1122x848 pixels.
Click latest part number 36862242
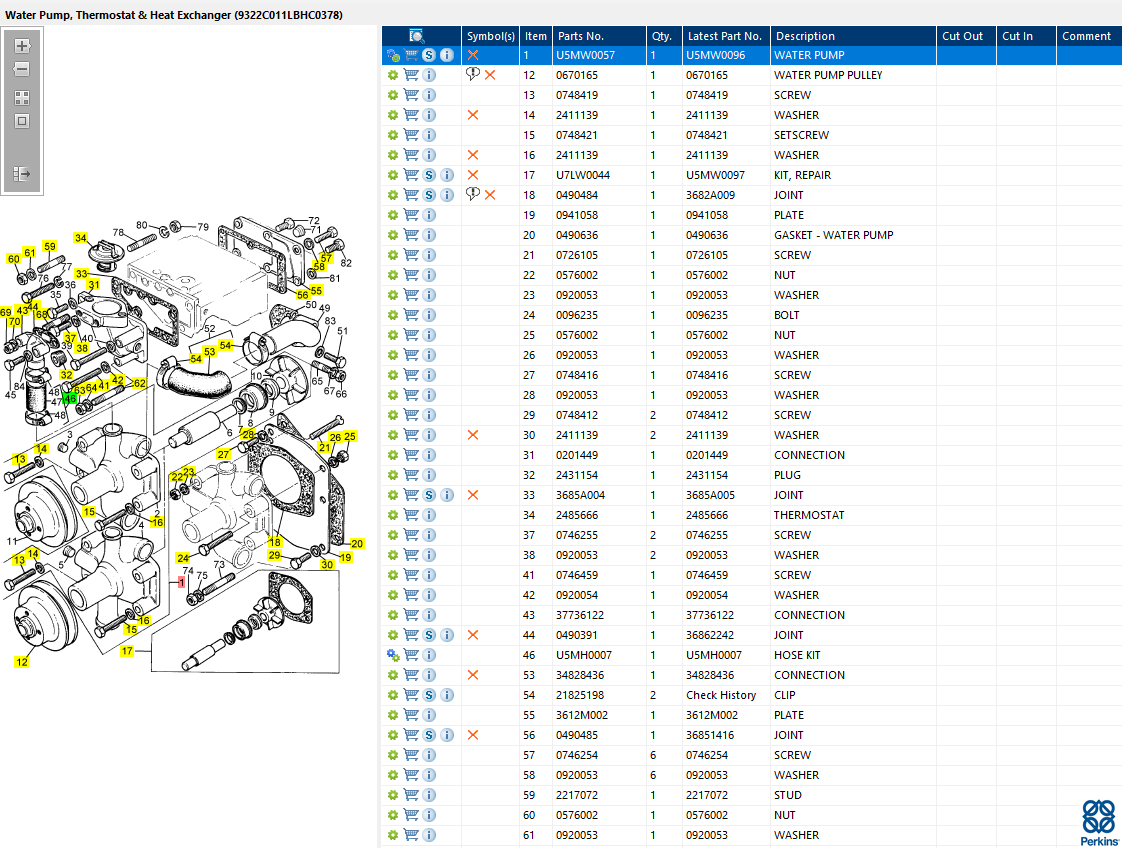(709, 635)
